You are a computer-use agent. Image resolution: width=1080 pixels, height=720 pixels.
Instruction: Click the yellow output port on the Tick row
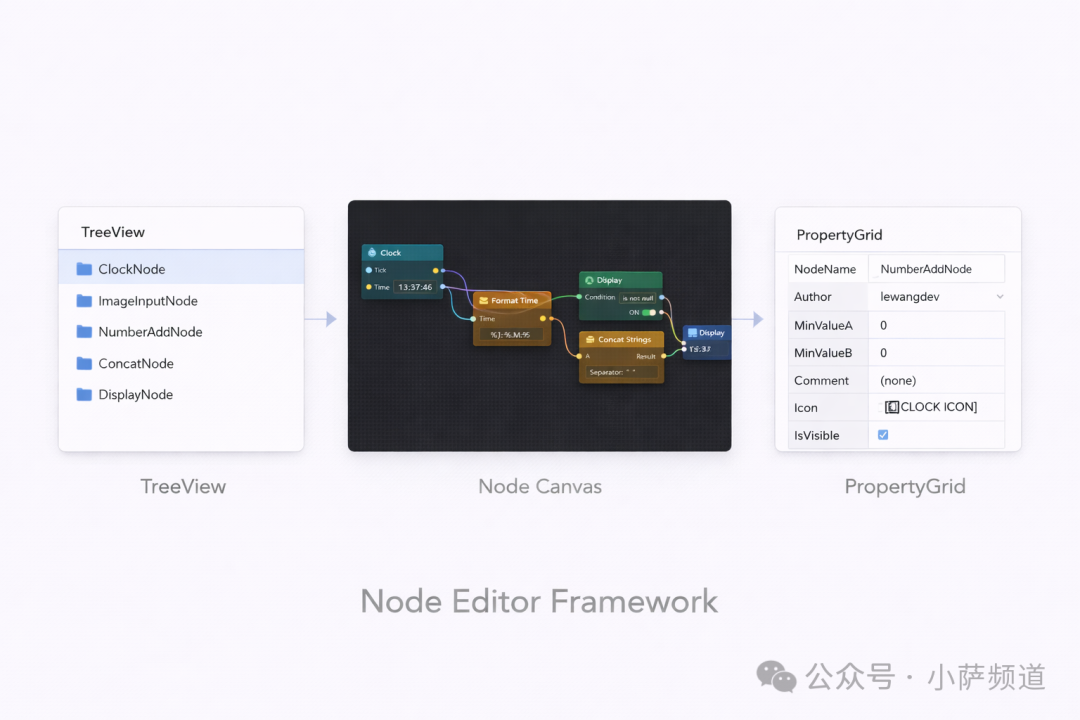coord(435,270)
